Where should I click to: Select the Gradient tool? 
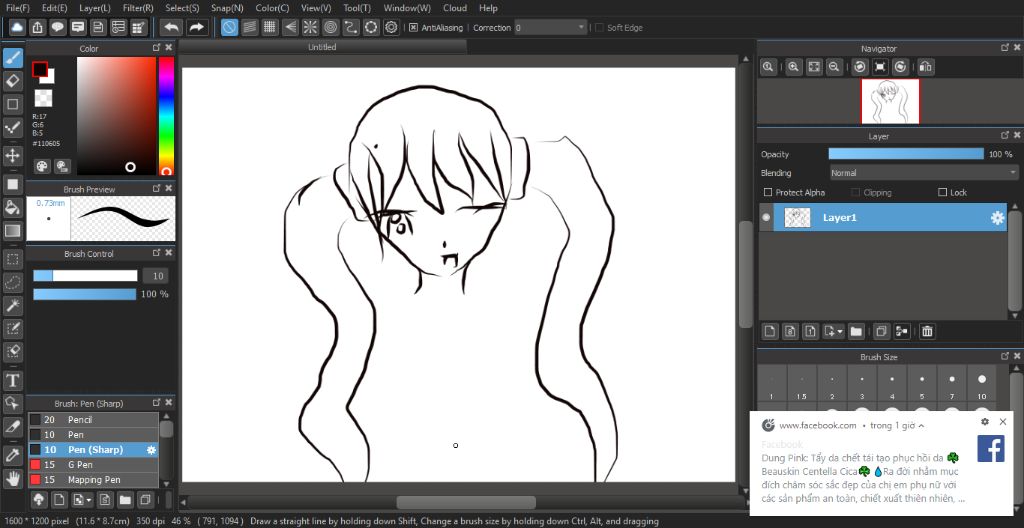[x=12, y=231]
